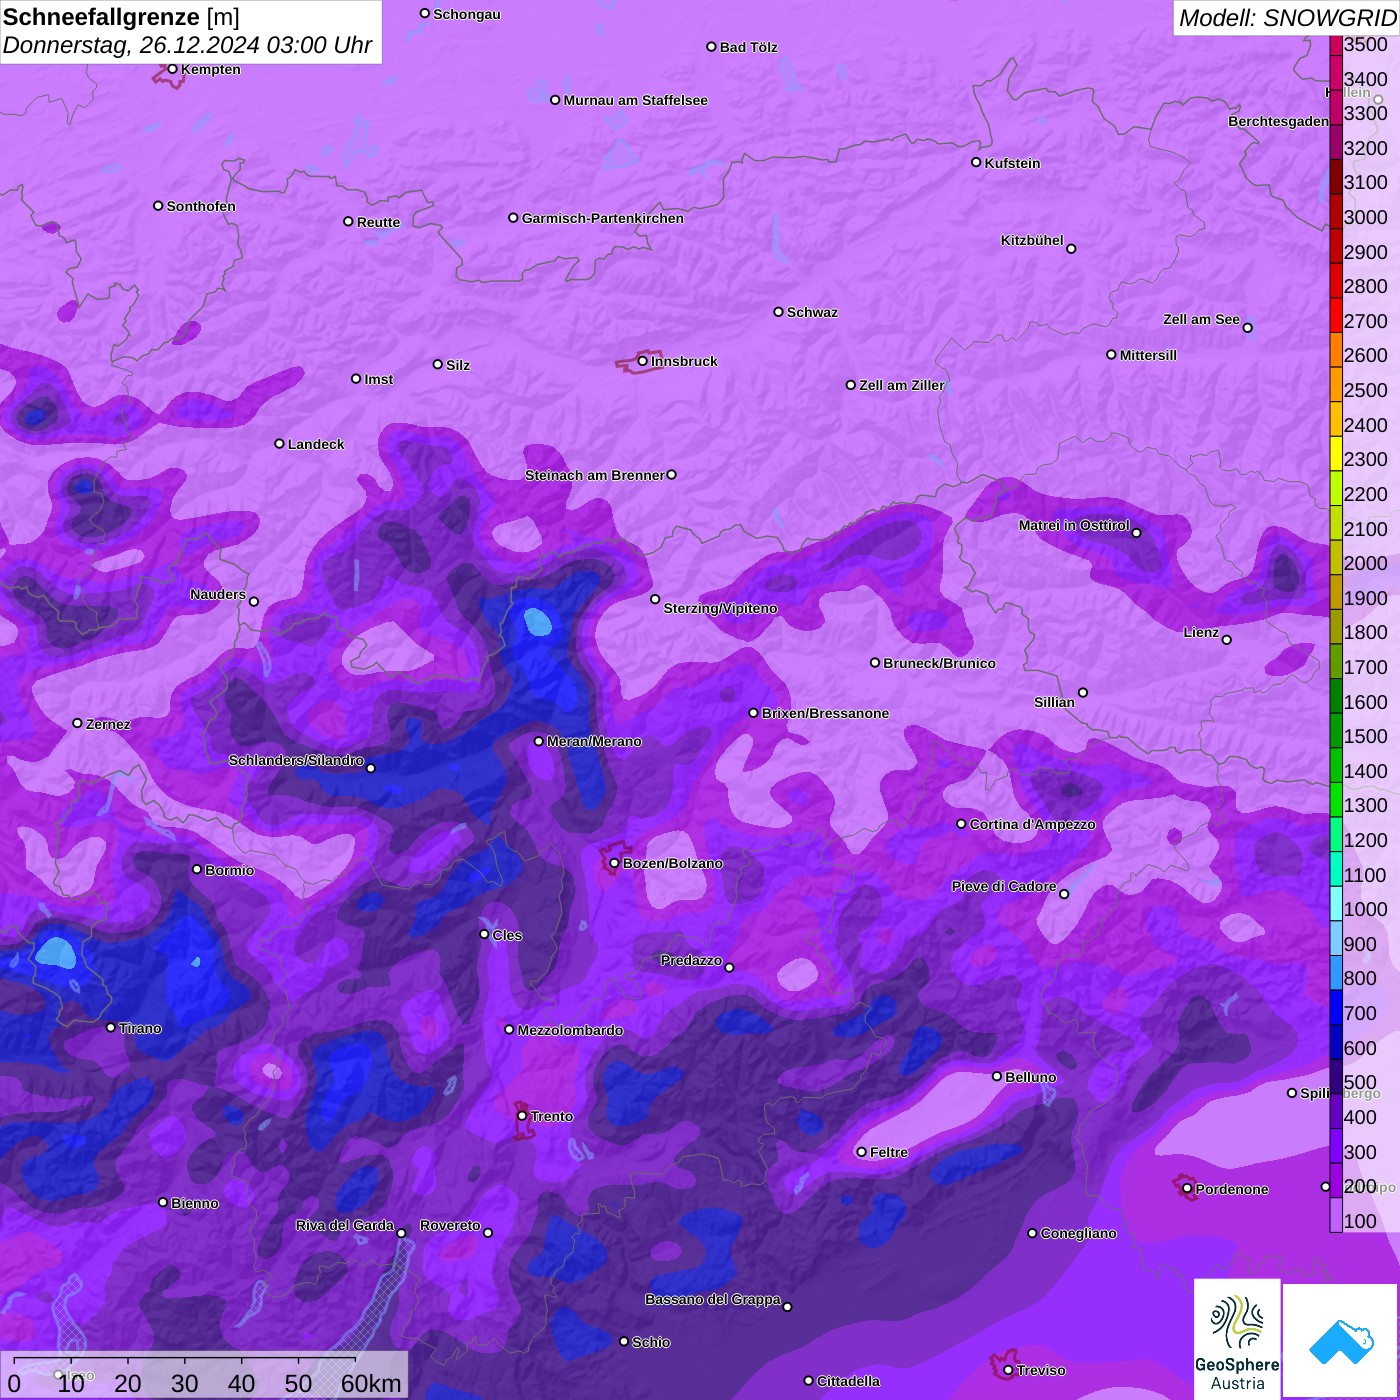Click the Bienno label
Image resolution: width=1400 pixels, height=1400 pixels.
(x=194, y=1203)
